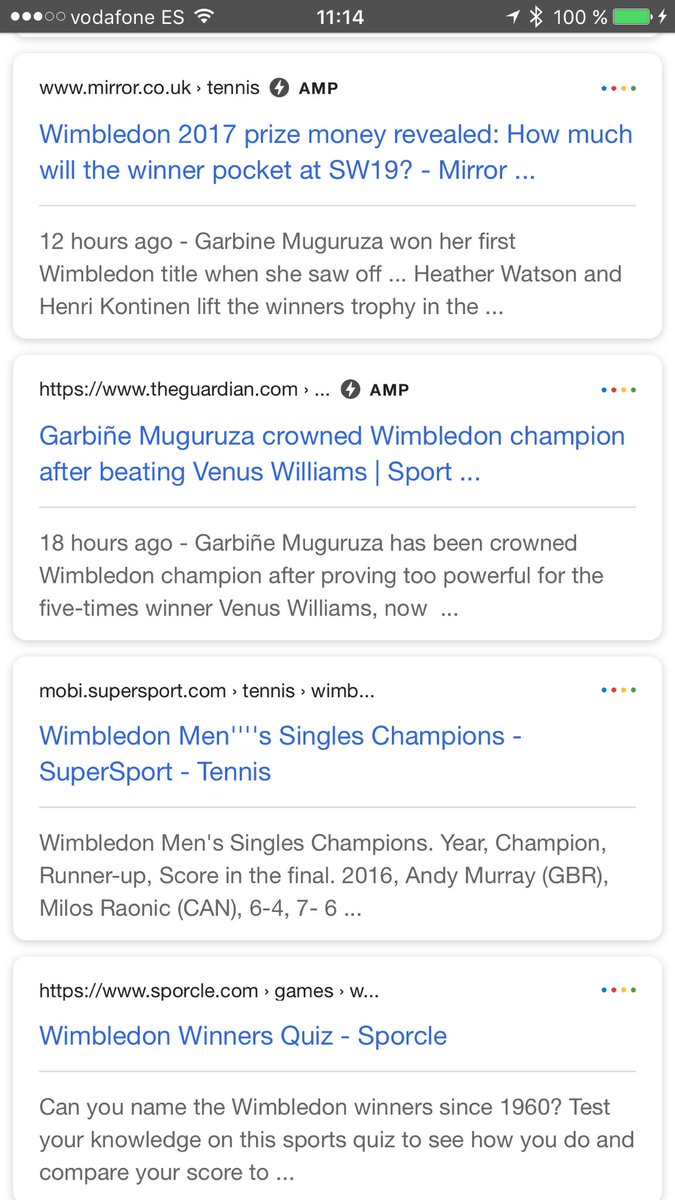Open colored dots menu on Guardian result

click(x=619, y=390)
